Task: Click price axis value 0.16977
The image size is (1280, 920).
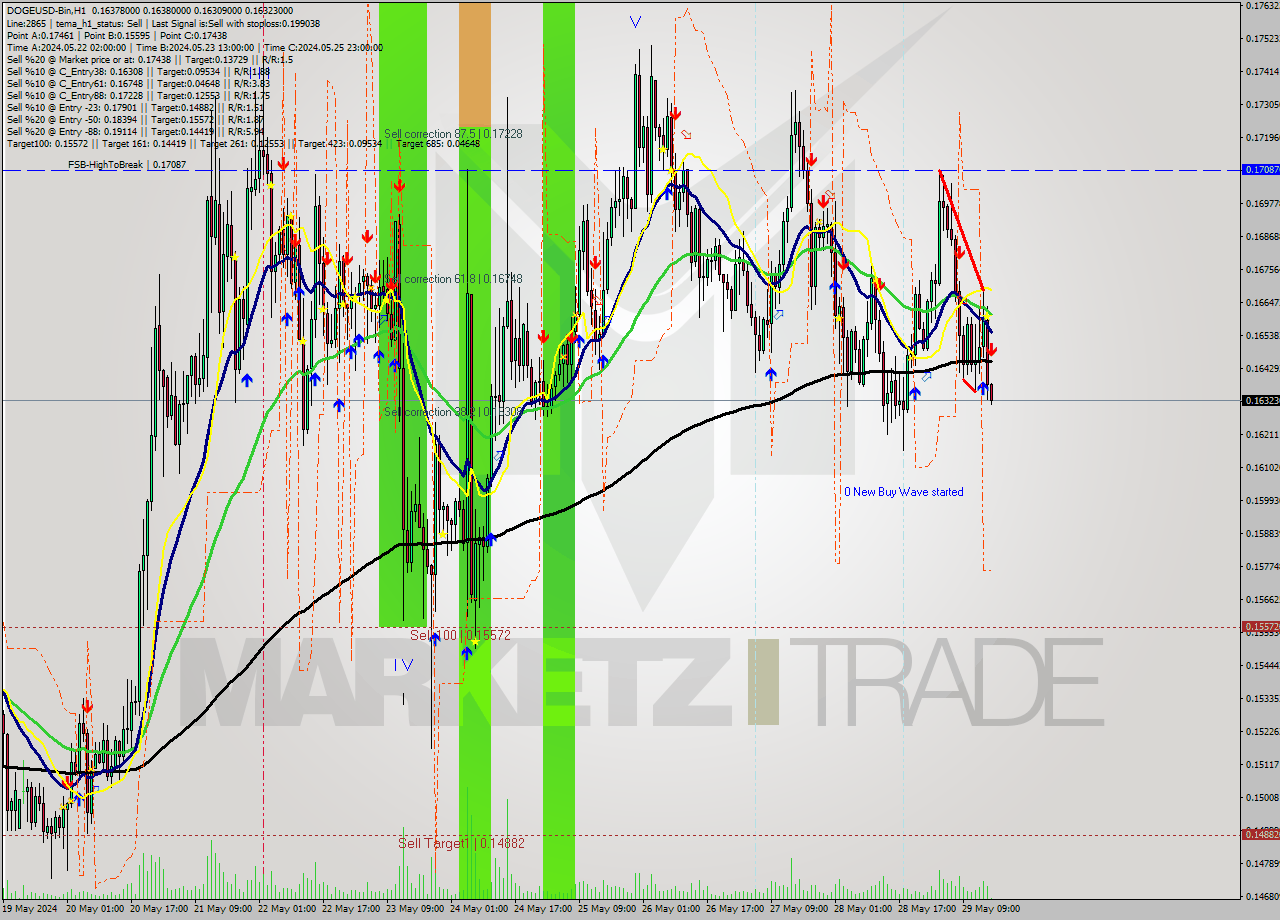Action: (x=1262, y=203)
